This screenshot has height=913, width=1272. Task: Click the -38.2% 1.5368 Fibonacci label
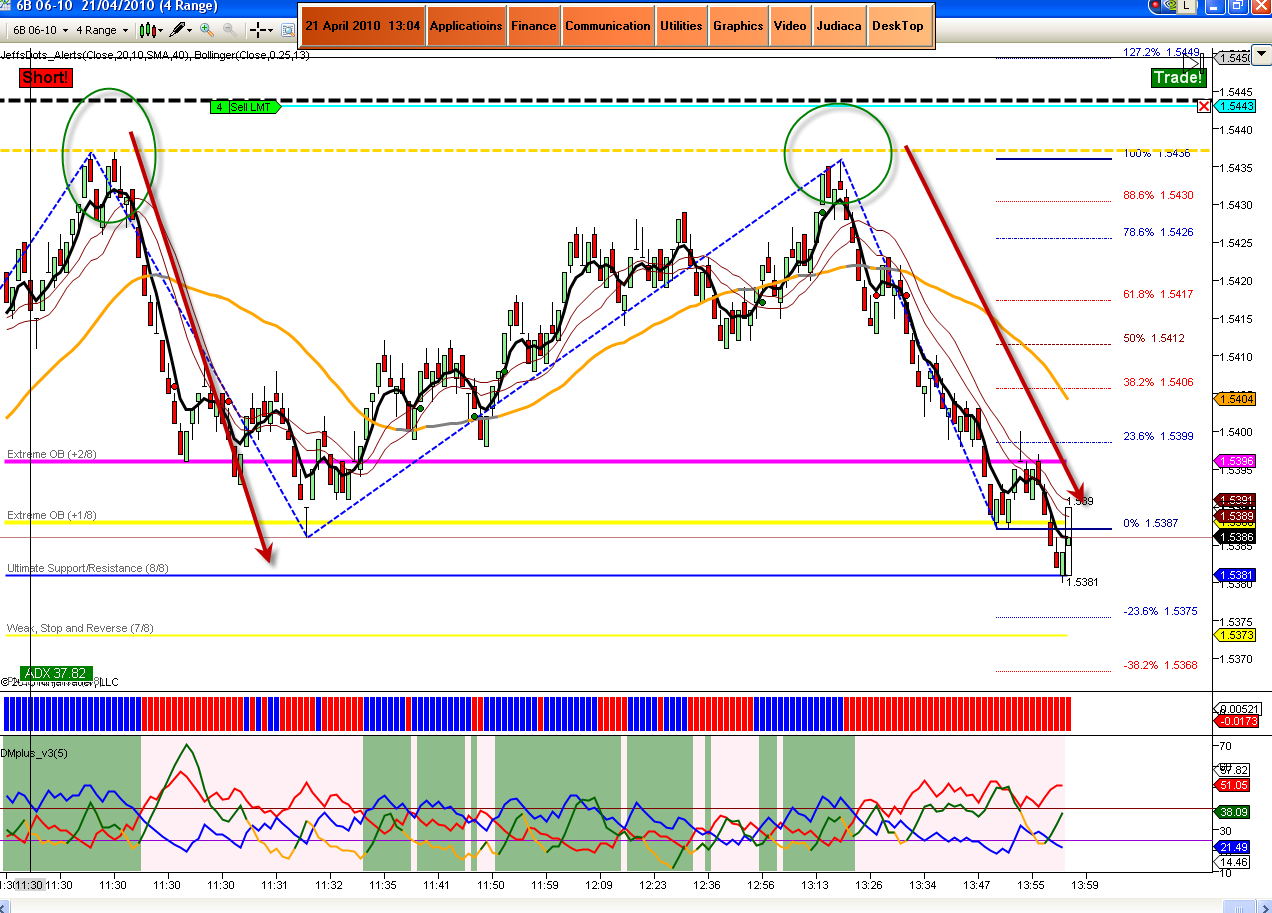pyautogui.click(x=1160, y=665)
